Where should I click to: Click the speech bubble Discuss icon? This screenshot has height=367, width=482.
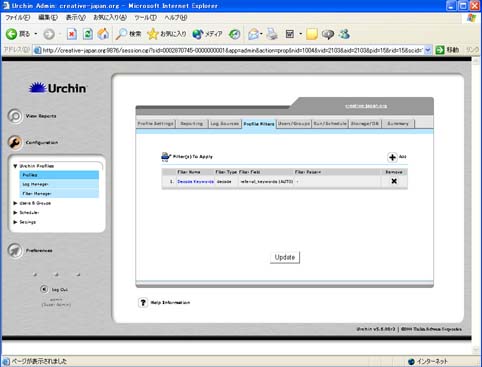coord(328,34)
